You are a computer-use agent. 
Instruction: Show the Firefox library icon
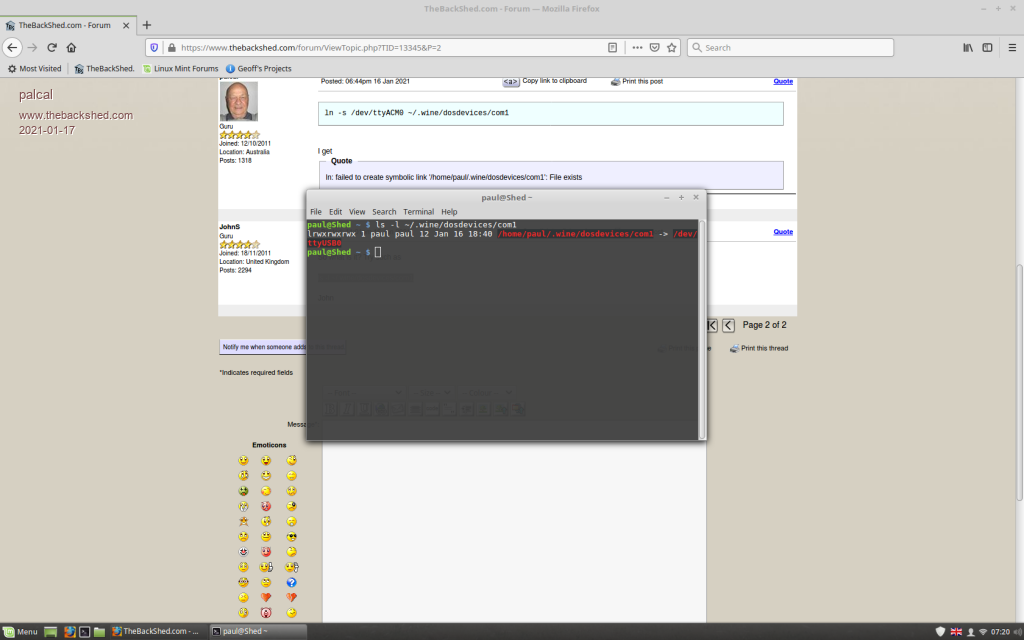point(968,47)
